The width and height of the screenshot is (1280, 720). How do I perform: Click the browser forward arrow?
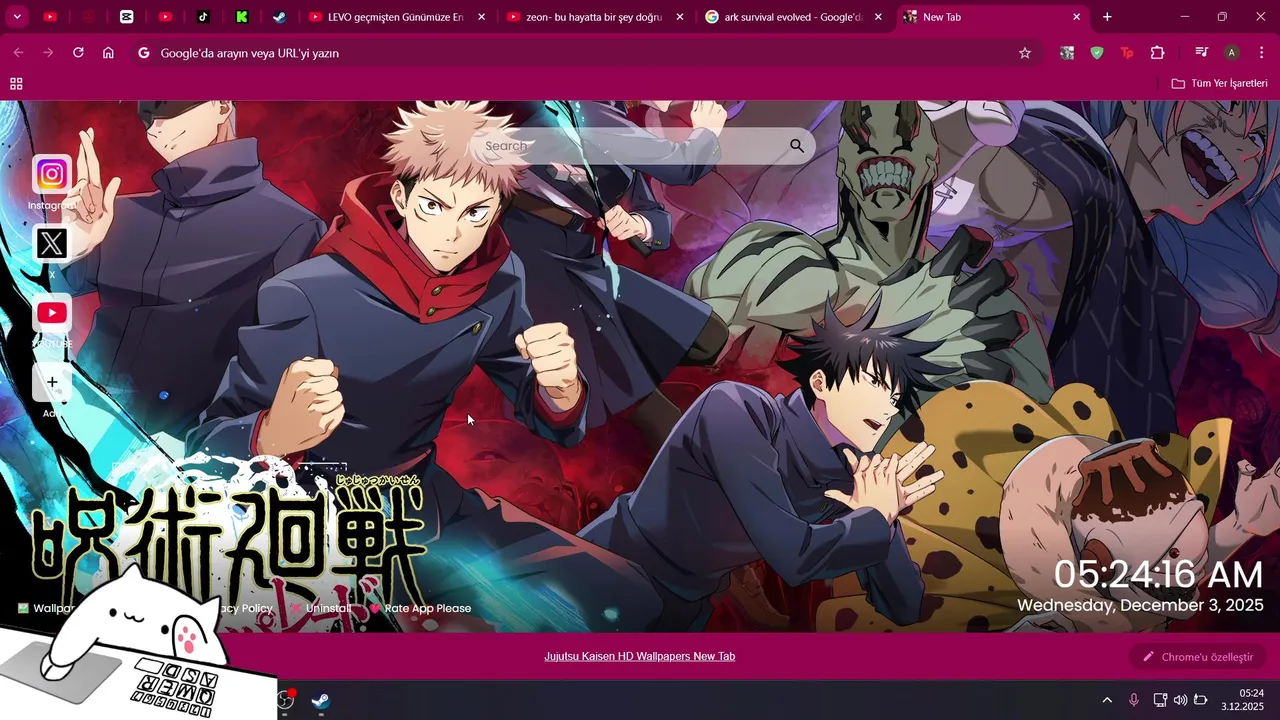tap(48, 53)
